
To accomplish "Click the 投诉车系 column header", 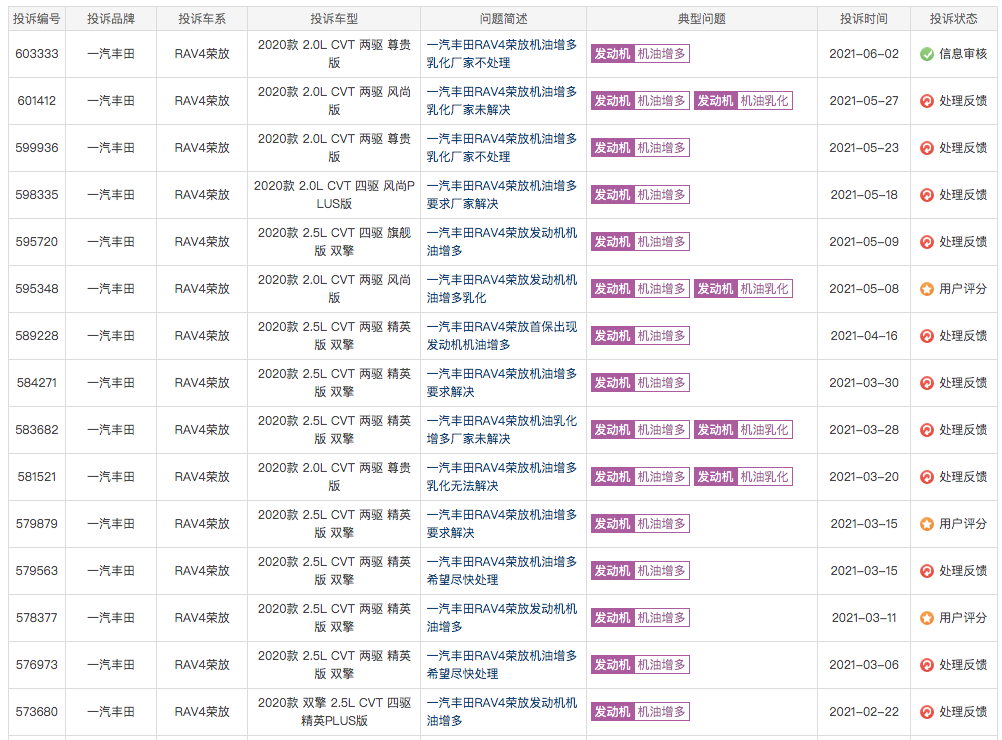I will (x=202, y=19).
